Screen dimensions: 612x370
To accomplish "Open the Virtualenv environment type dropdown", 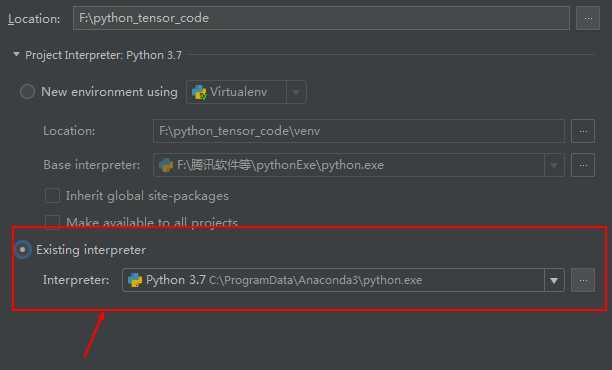I will (x=296, y=92).
